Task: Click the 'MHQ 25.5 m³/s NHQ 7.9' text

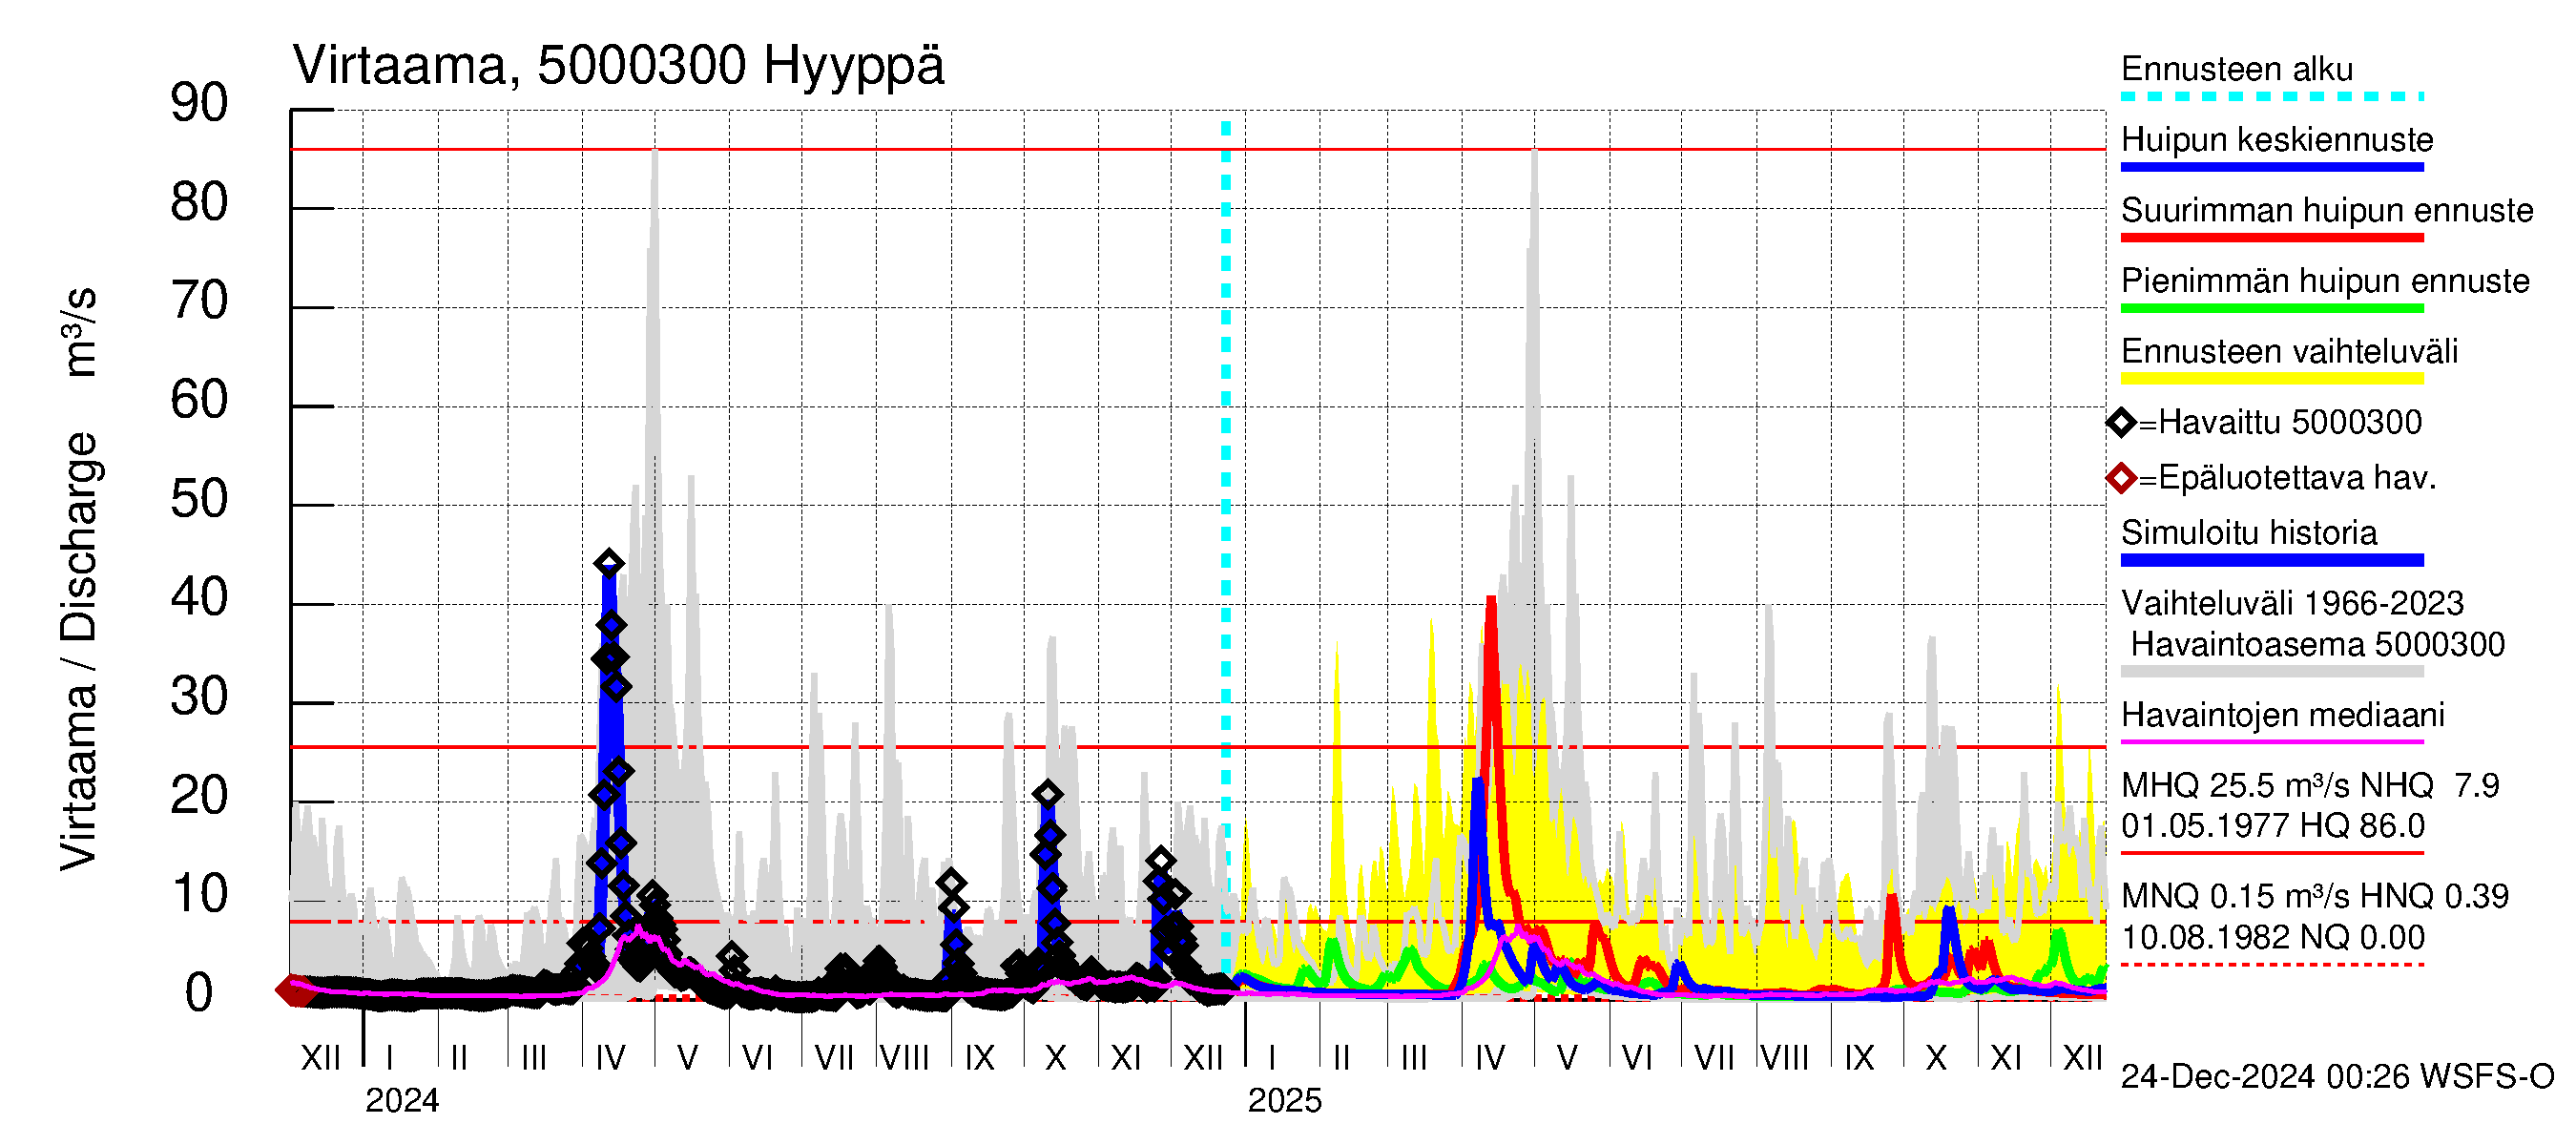Action: pyautogui.click(x=2310, y=786)
